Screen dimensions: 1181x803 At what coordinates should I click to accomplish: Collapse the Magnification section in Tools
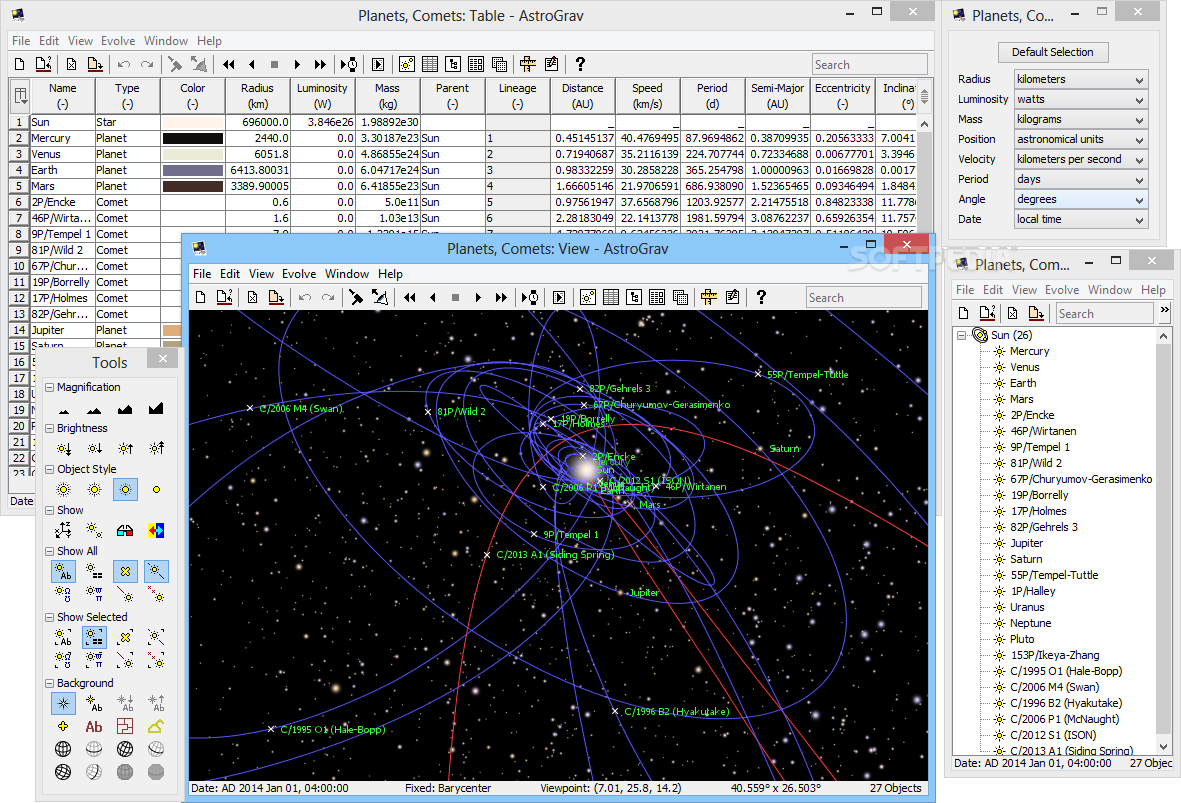click(50, 387)
